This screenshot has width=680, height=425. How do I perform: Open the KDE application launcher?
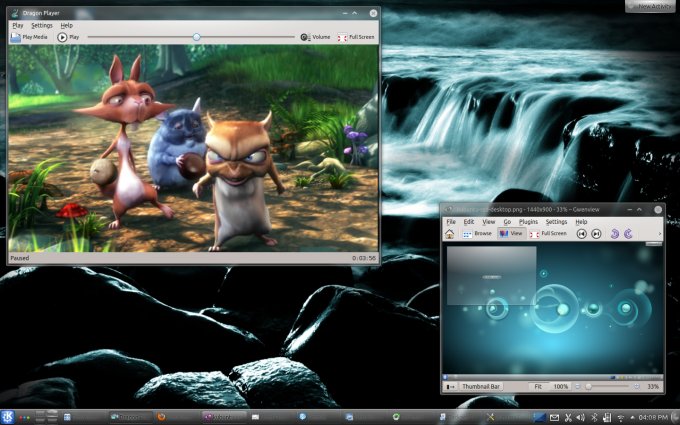pos(8,417)
